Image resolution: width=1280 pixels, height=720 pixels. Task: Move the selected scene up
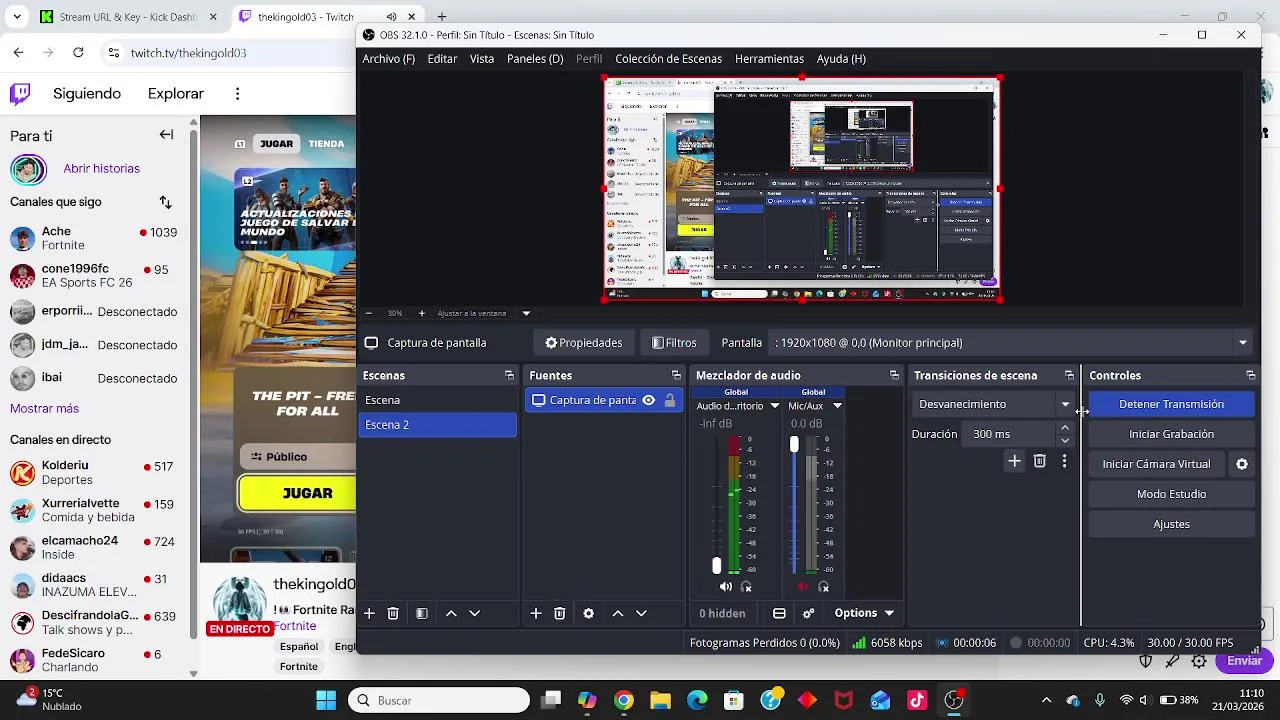point(451,613)
